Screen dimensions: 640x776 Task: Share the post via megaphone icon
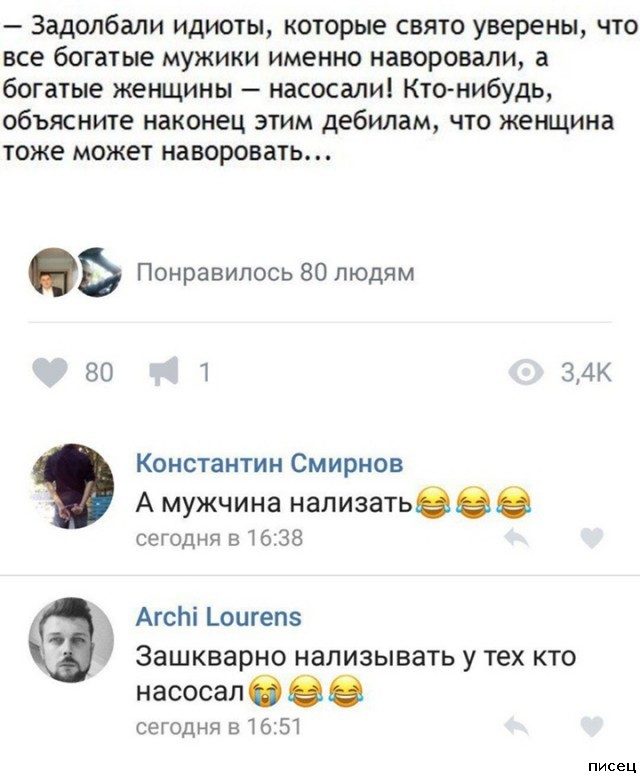(x=165, y=371)
